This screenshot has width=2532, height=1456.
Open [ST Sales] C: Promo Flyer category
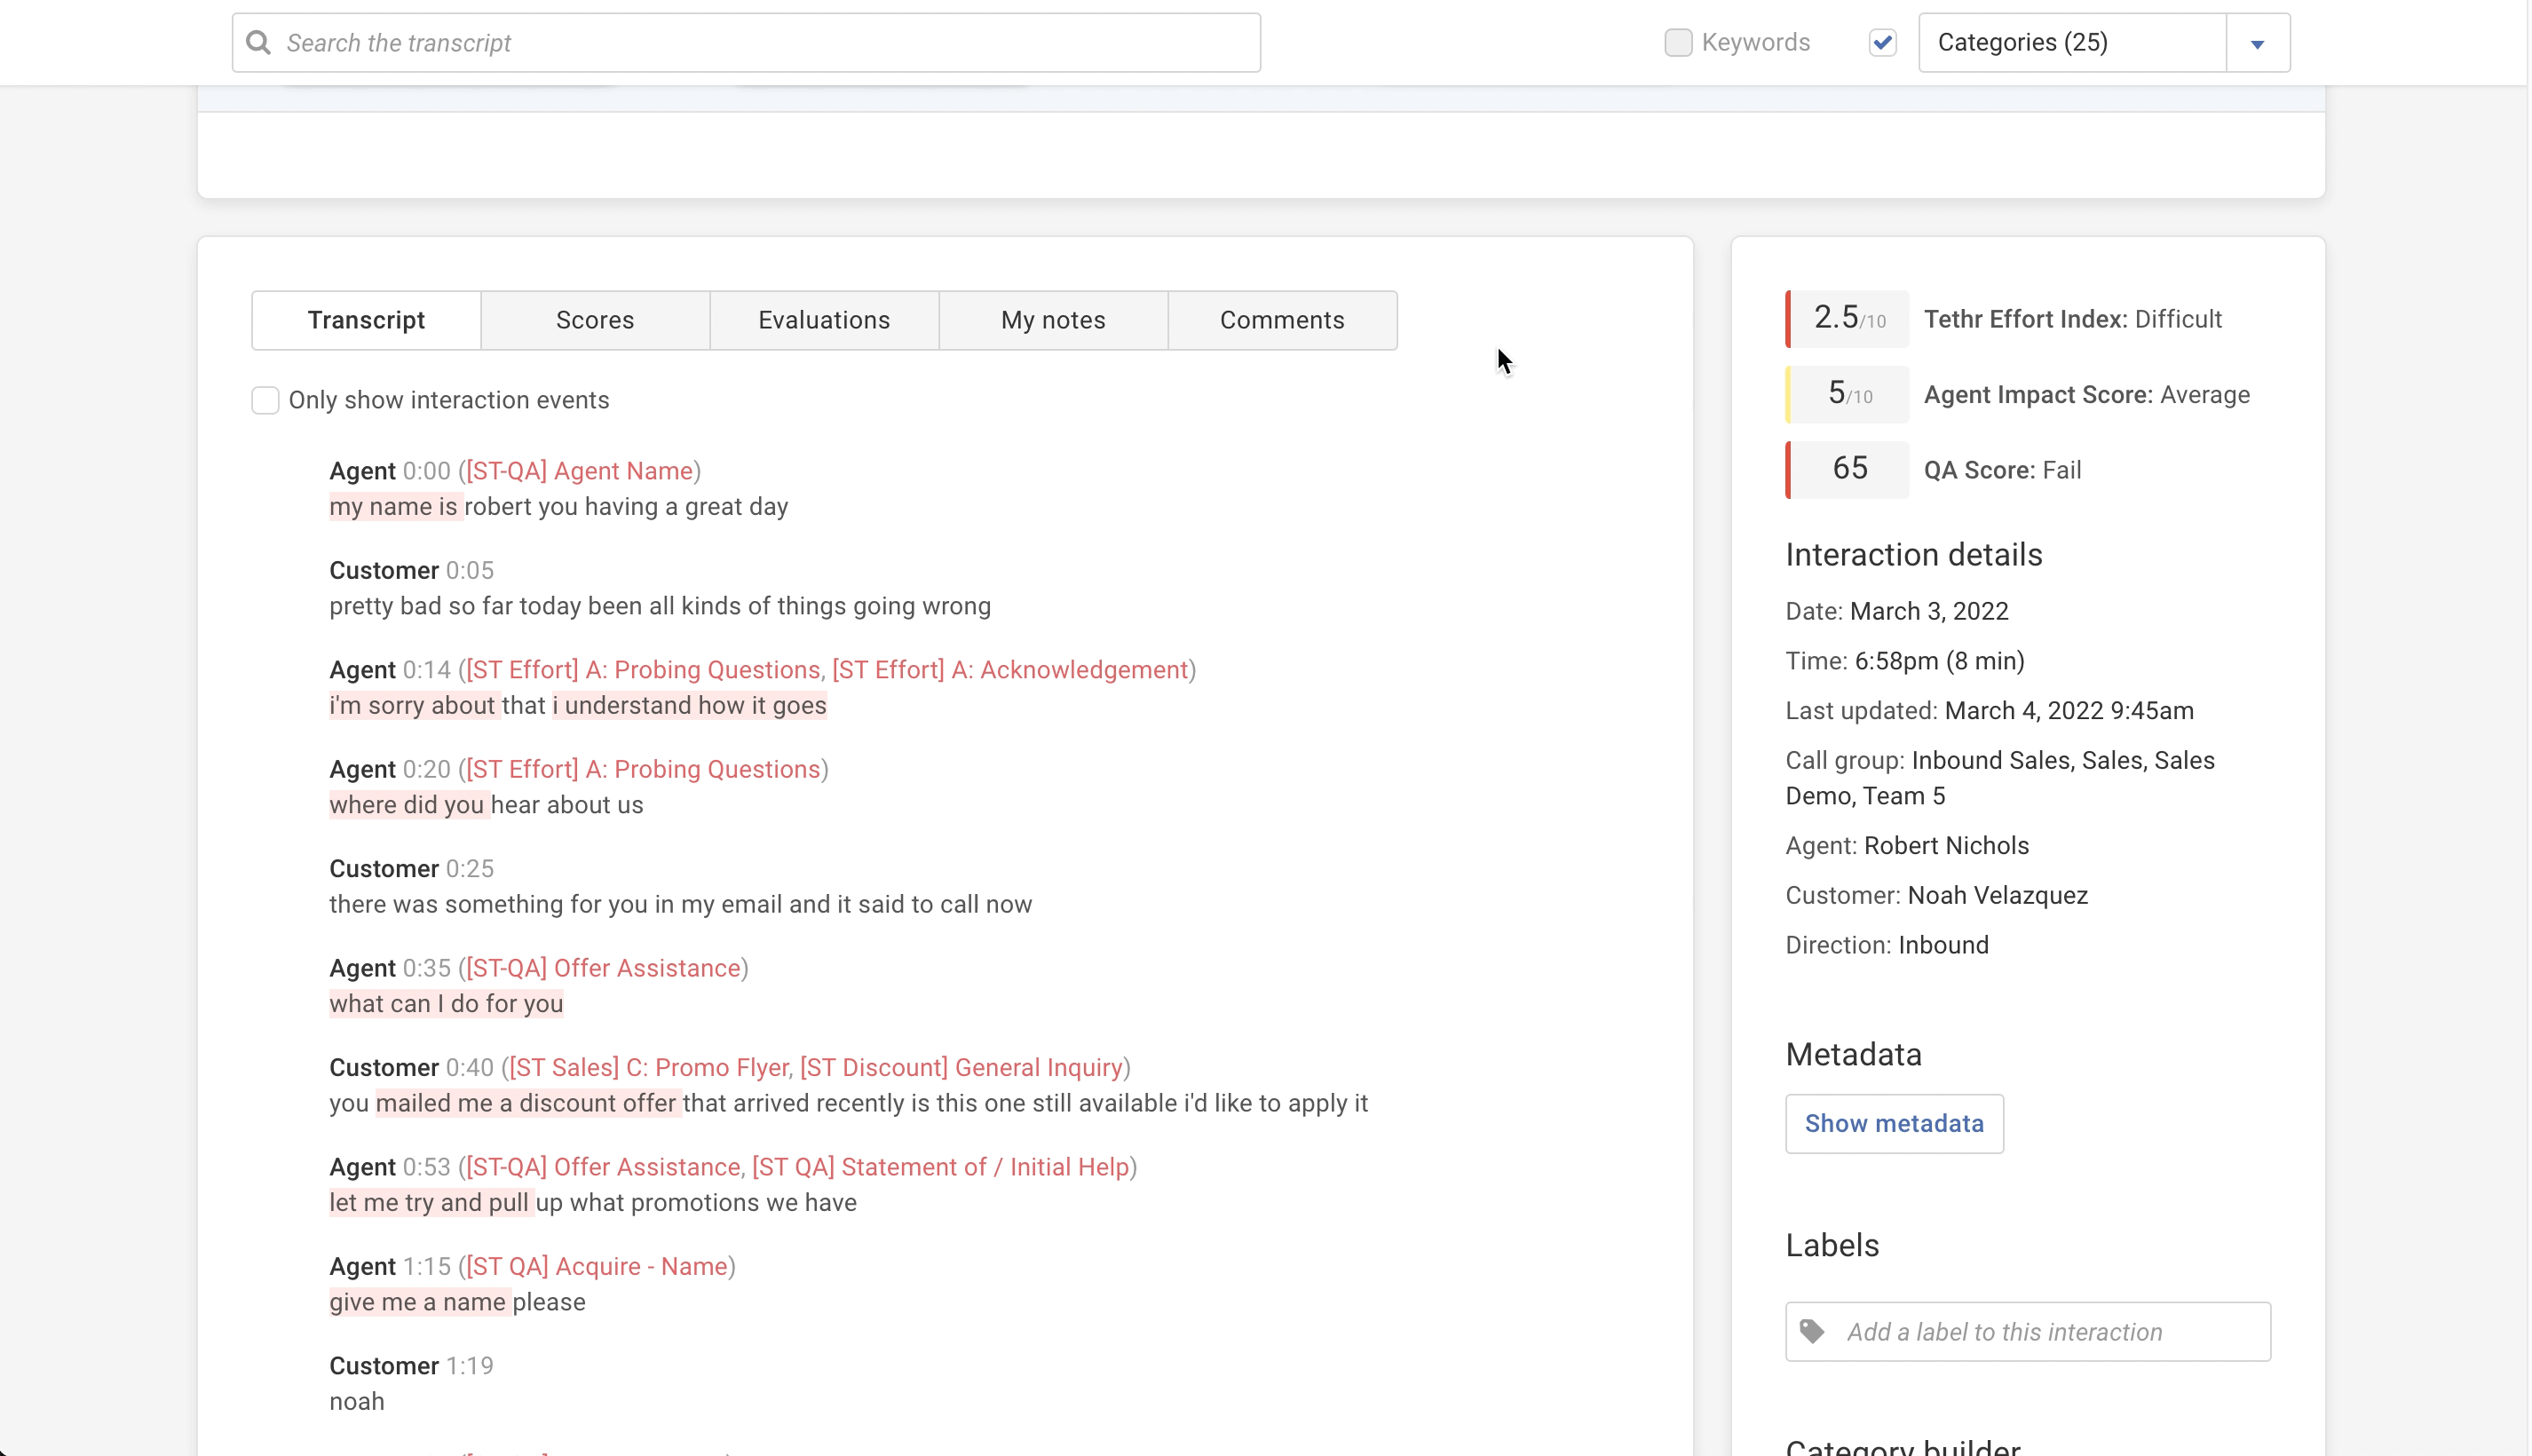pos(648,1067)
